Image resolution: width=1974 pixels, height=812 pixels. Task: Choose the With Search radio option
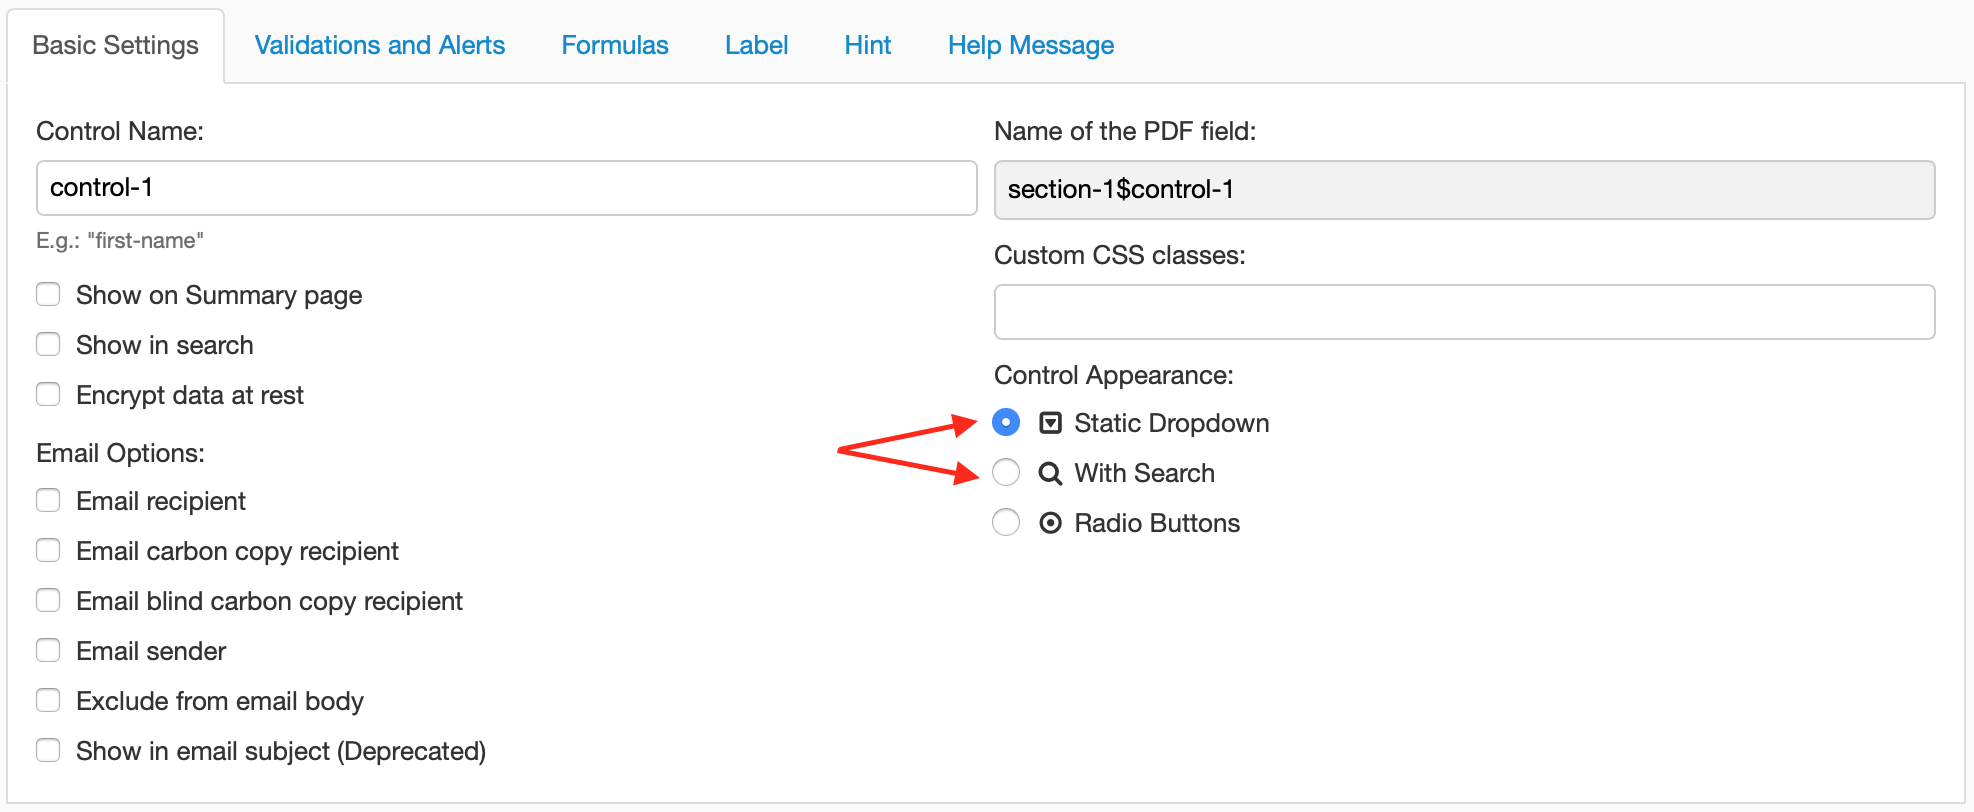(1006, 472)
